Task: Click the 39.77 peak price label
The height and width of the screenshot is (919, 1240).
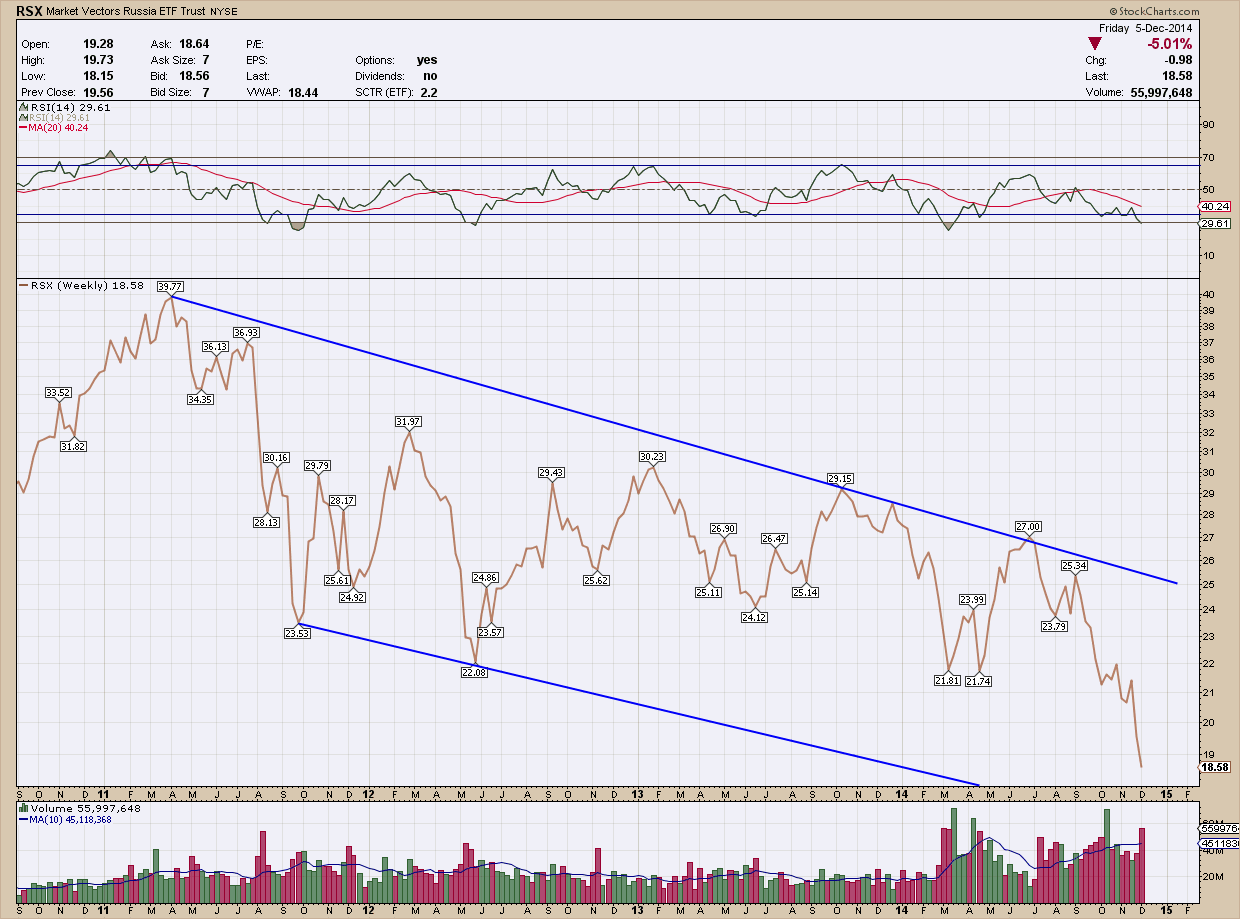Action: (x=170, y=286)
